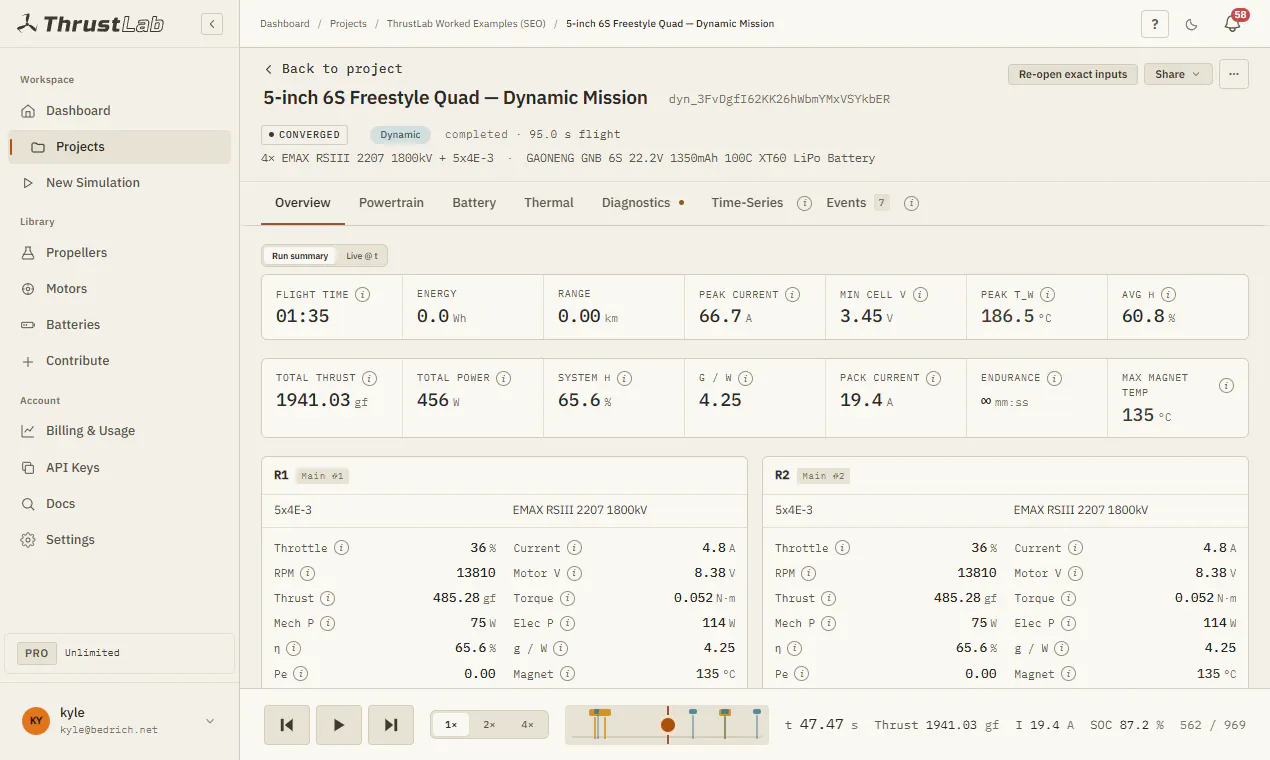
Task: Click Contribute in sidebar
Action: (120, 361)
